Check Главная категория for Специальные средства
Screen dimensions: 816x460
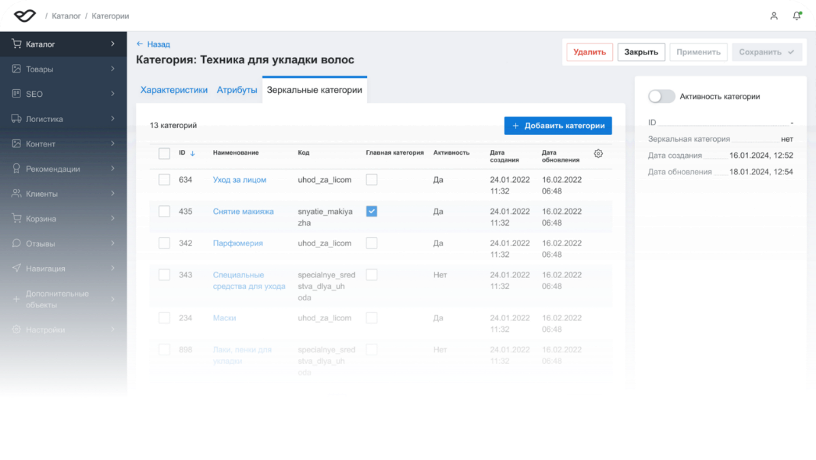(372, 275)
